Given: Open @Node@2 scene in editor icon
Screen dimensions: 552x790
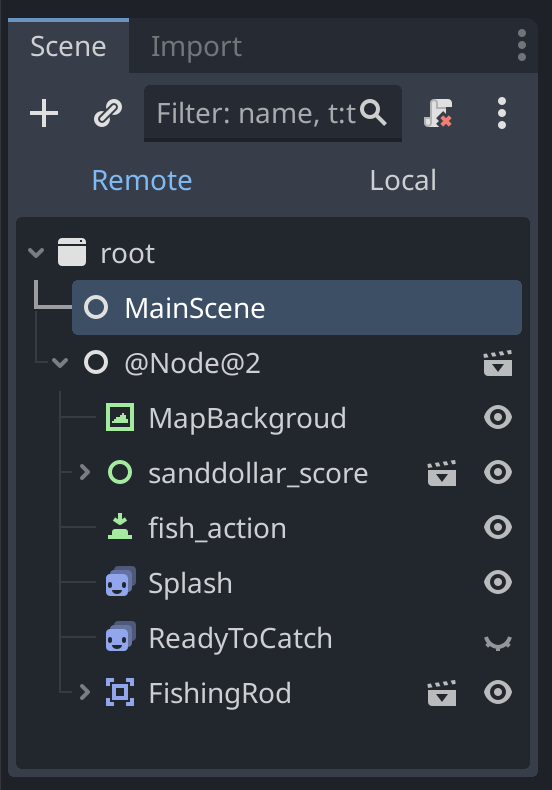Looking at the screenshot, I should tap(498, 363).
